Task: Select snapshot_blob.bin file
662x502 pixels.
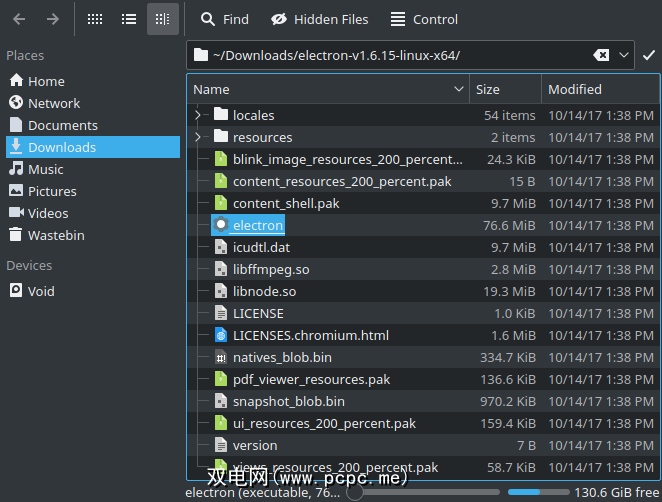Action: (x=289, y=402)
